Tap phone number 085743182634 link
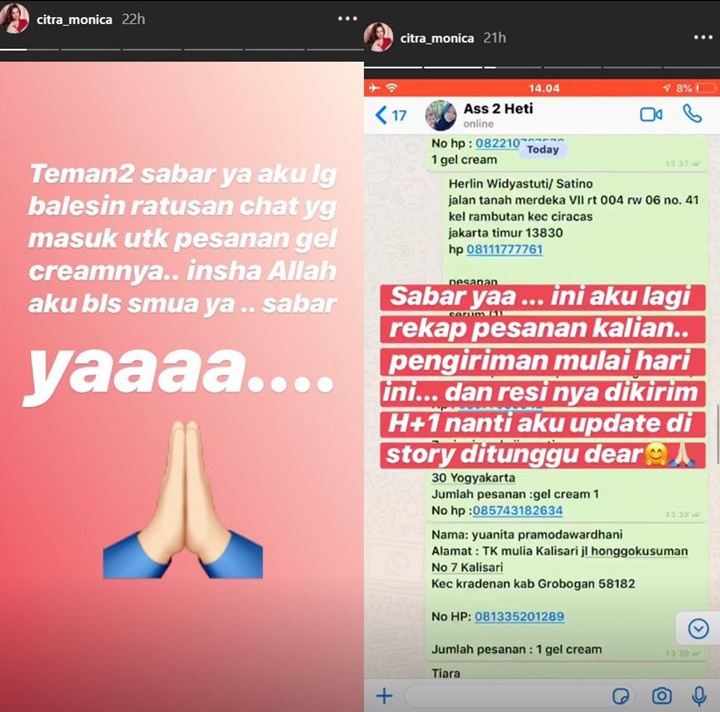Viewport: 720px width, 712px height. (x=518, y=510)
